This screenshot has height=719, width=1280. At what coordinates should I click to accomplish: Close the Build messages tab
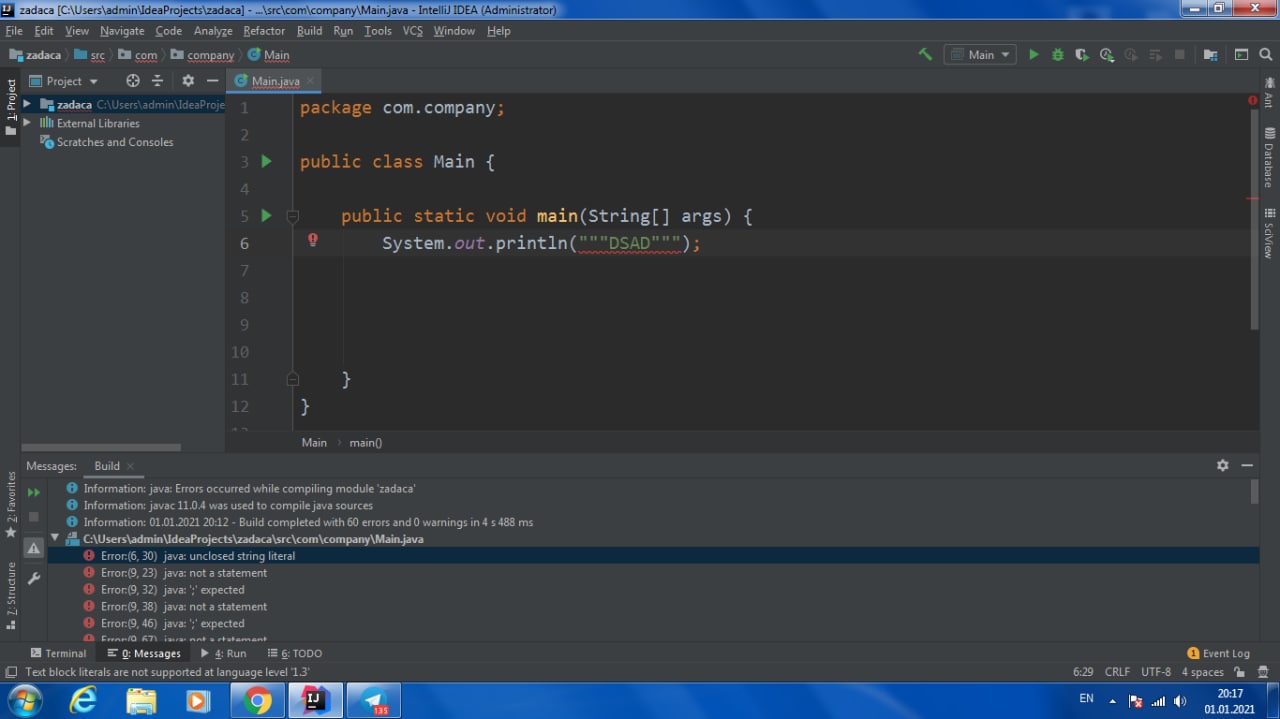point(131,466)
